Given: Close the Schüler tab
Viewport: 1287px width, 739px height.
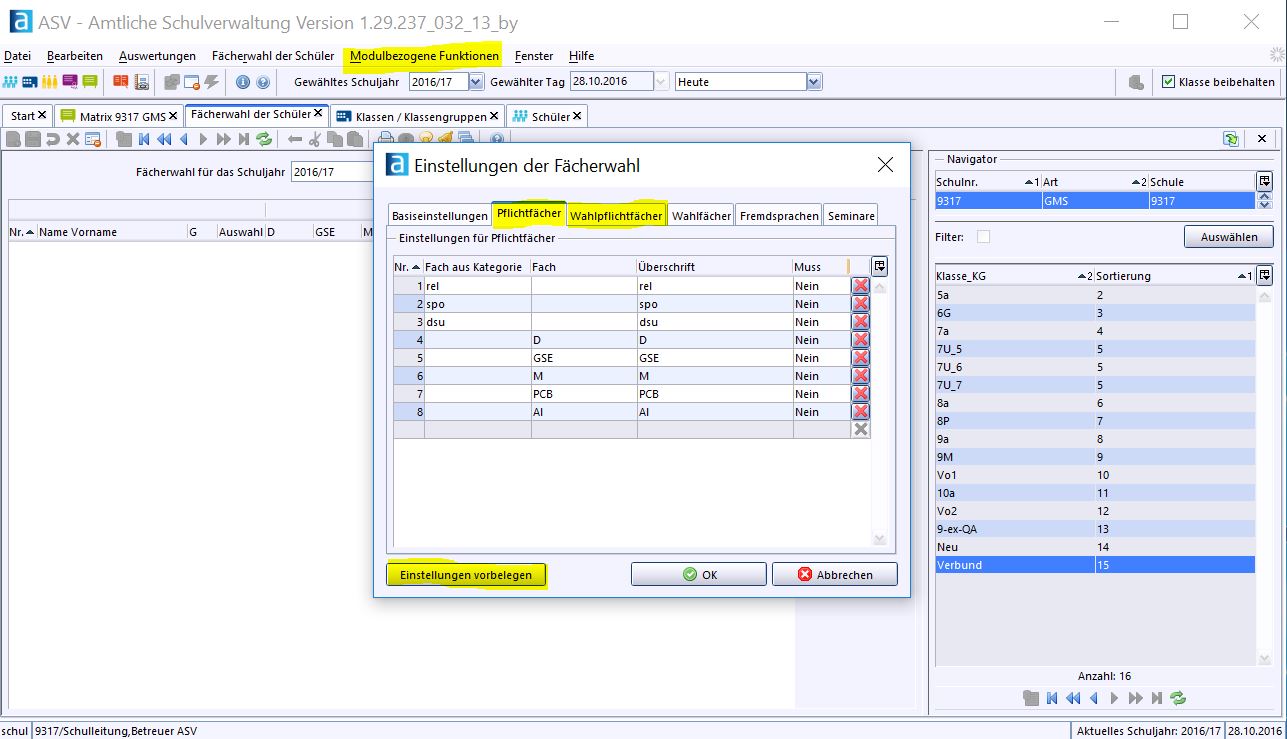Looking at the screenshot, I should point(576,116).
